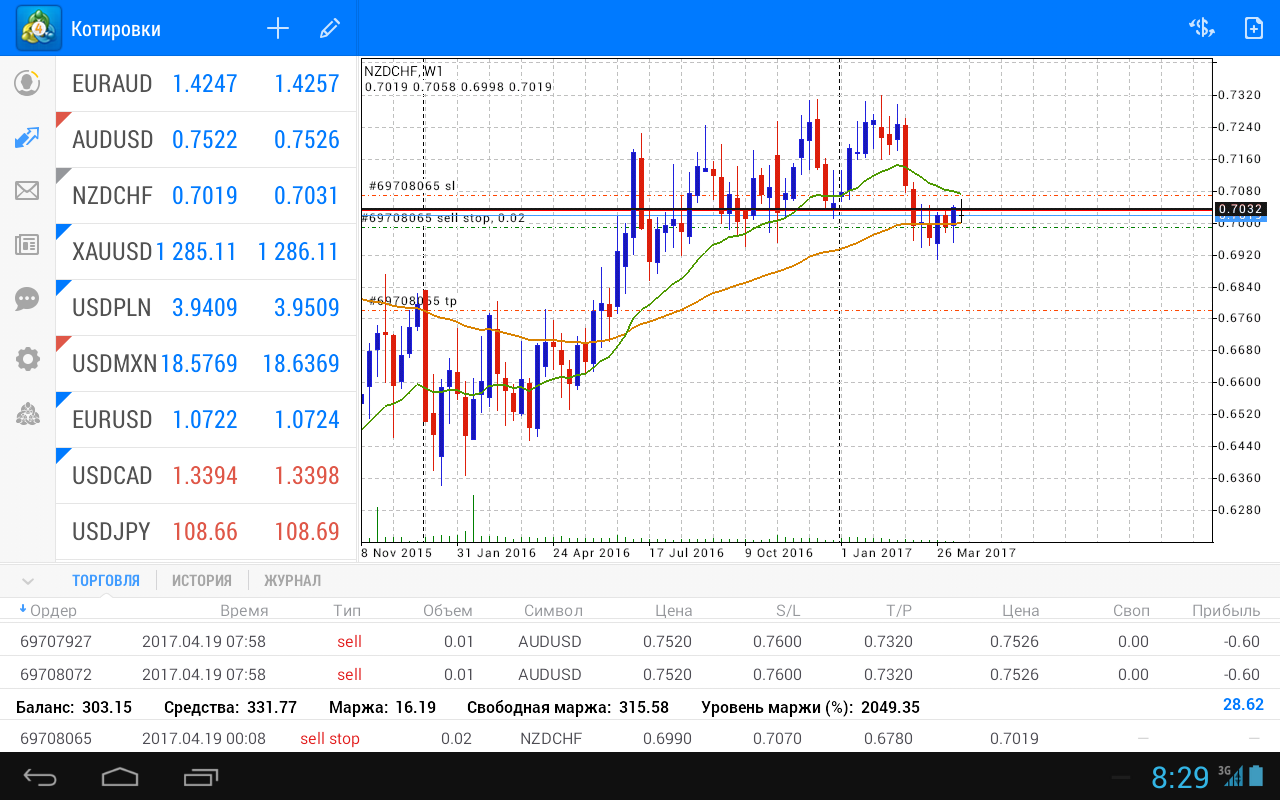Tap the #69708065 tp line label

pos(412,300)
